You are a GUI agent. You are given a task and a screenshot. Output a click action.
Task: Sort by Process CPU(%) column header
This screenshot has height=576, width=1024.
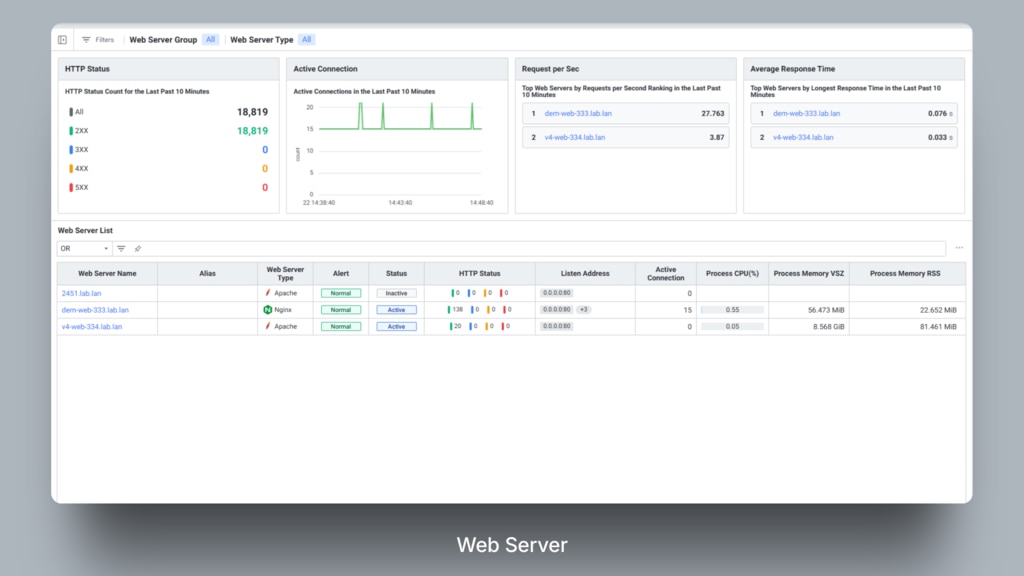tap(732, 273)
